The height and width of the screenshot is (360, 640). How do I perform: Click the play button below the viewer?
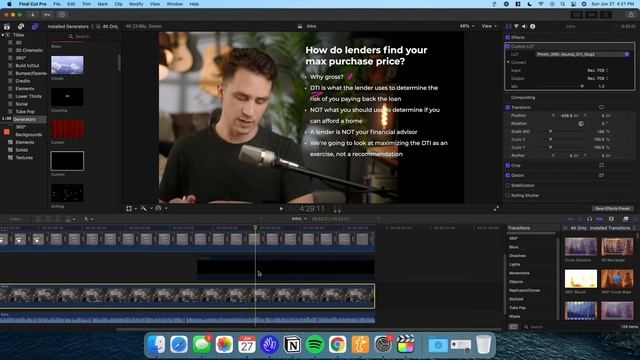(x=281, y=209)
